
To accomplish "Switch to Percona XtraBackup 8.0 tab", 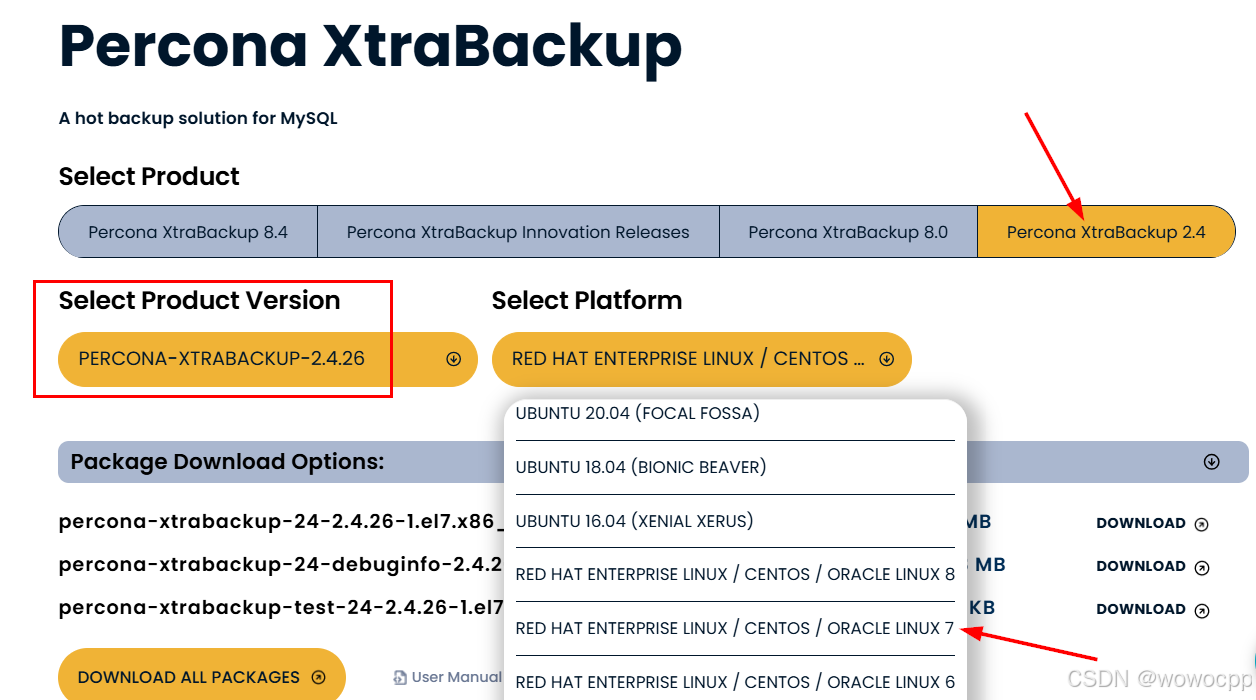I will [848, 232].
